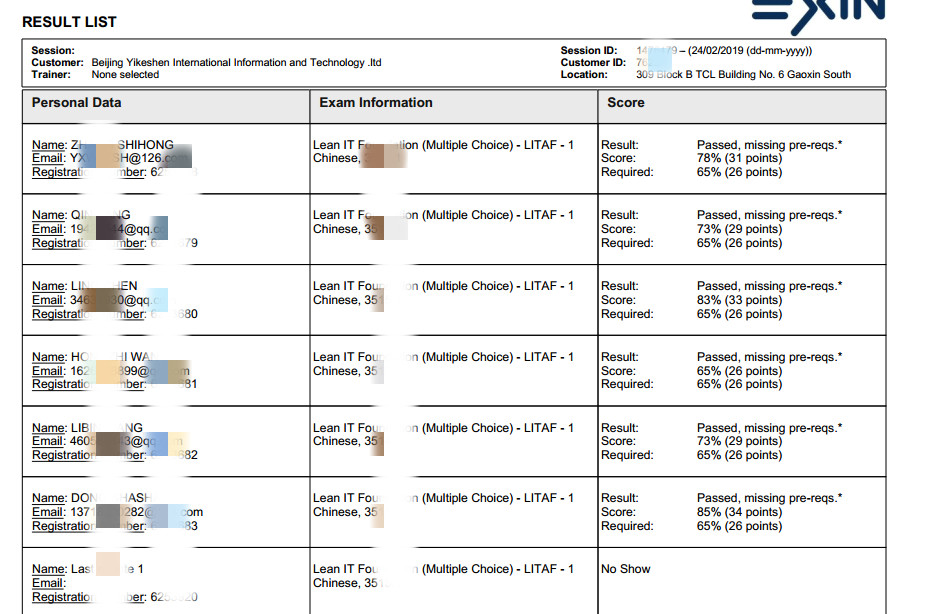Click the Exam Information column header
This screenshot has height=614, width=927.
pyautogui.click(x=376, y=103)
